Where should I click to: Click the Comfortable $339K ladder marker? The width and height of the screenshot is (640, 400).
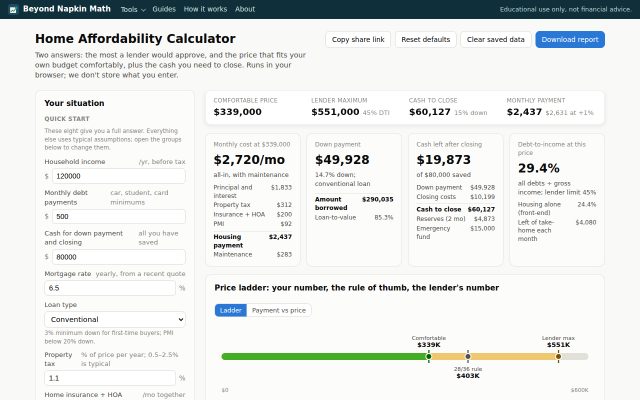(429, 356)
